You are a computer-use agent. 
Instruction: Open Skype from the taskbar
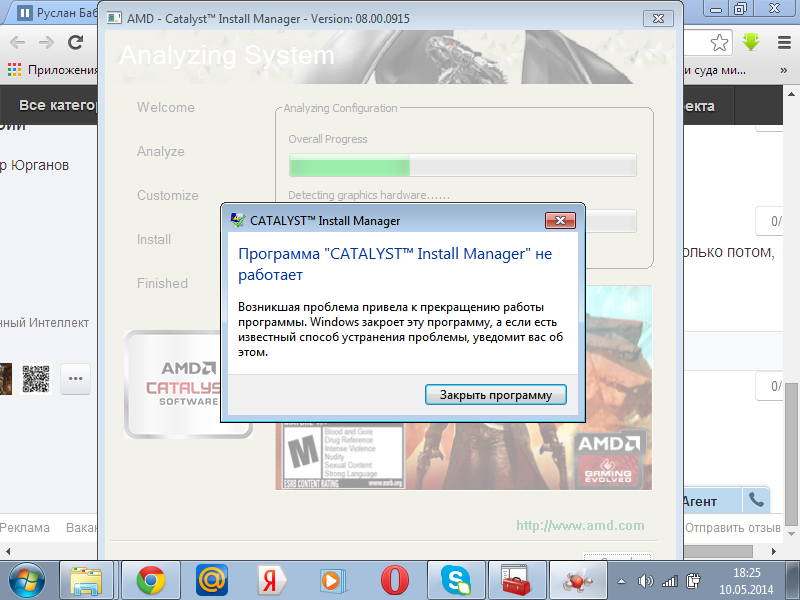coord(456,581)
